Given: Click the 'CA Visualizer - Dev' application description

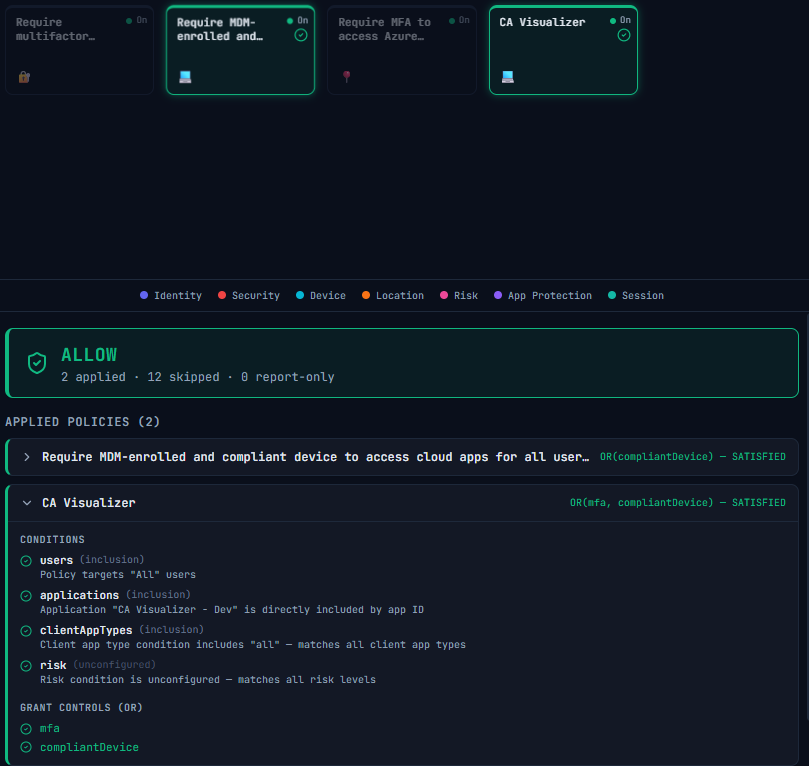Looking at the screenshot, I should coord(232,610).
